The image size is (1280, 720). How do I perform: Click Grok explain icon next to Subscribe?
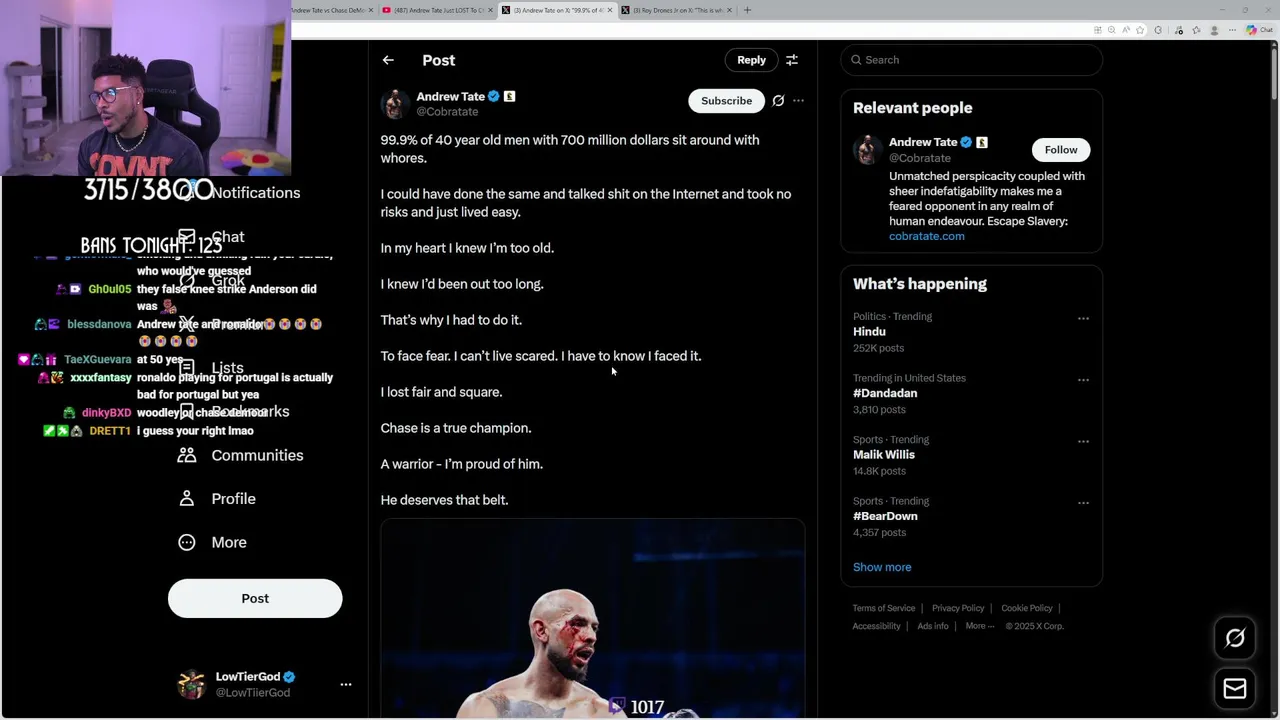coord(778,101)
